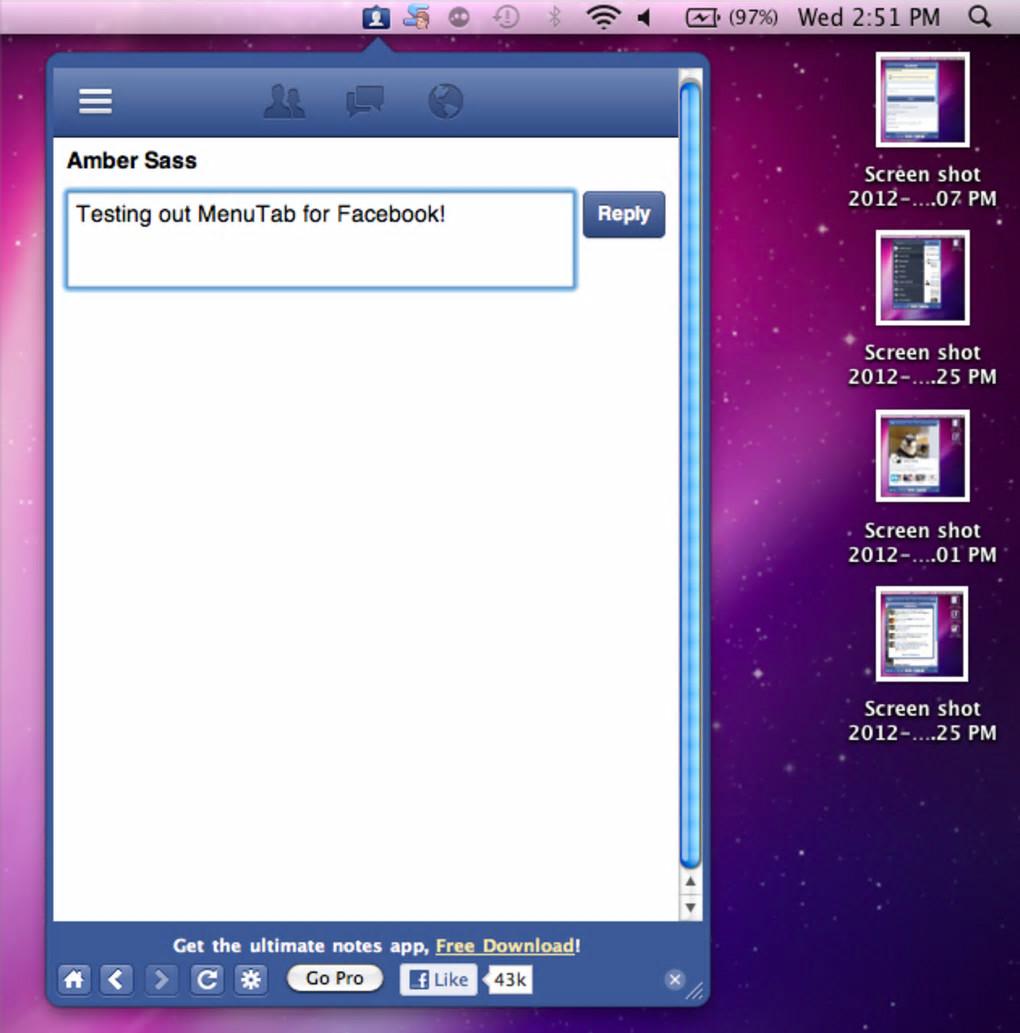
Task: Click the Screen shot 2012-….07 PM filename label
Action: pos(922,186)
